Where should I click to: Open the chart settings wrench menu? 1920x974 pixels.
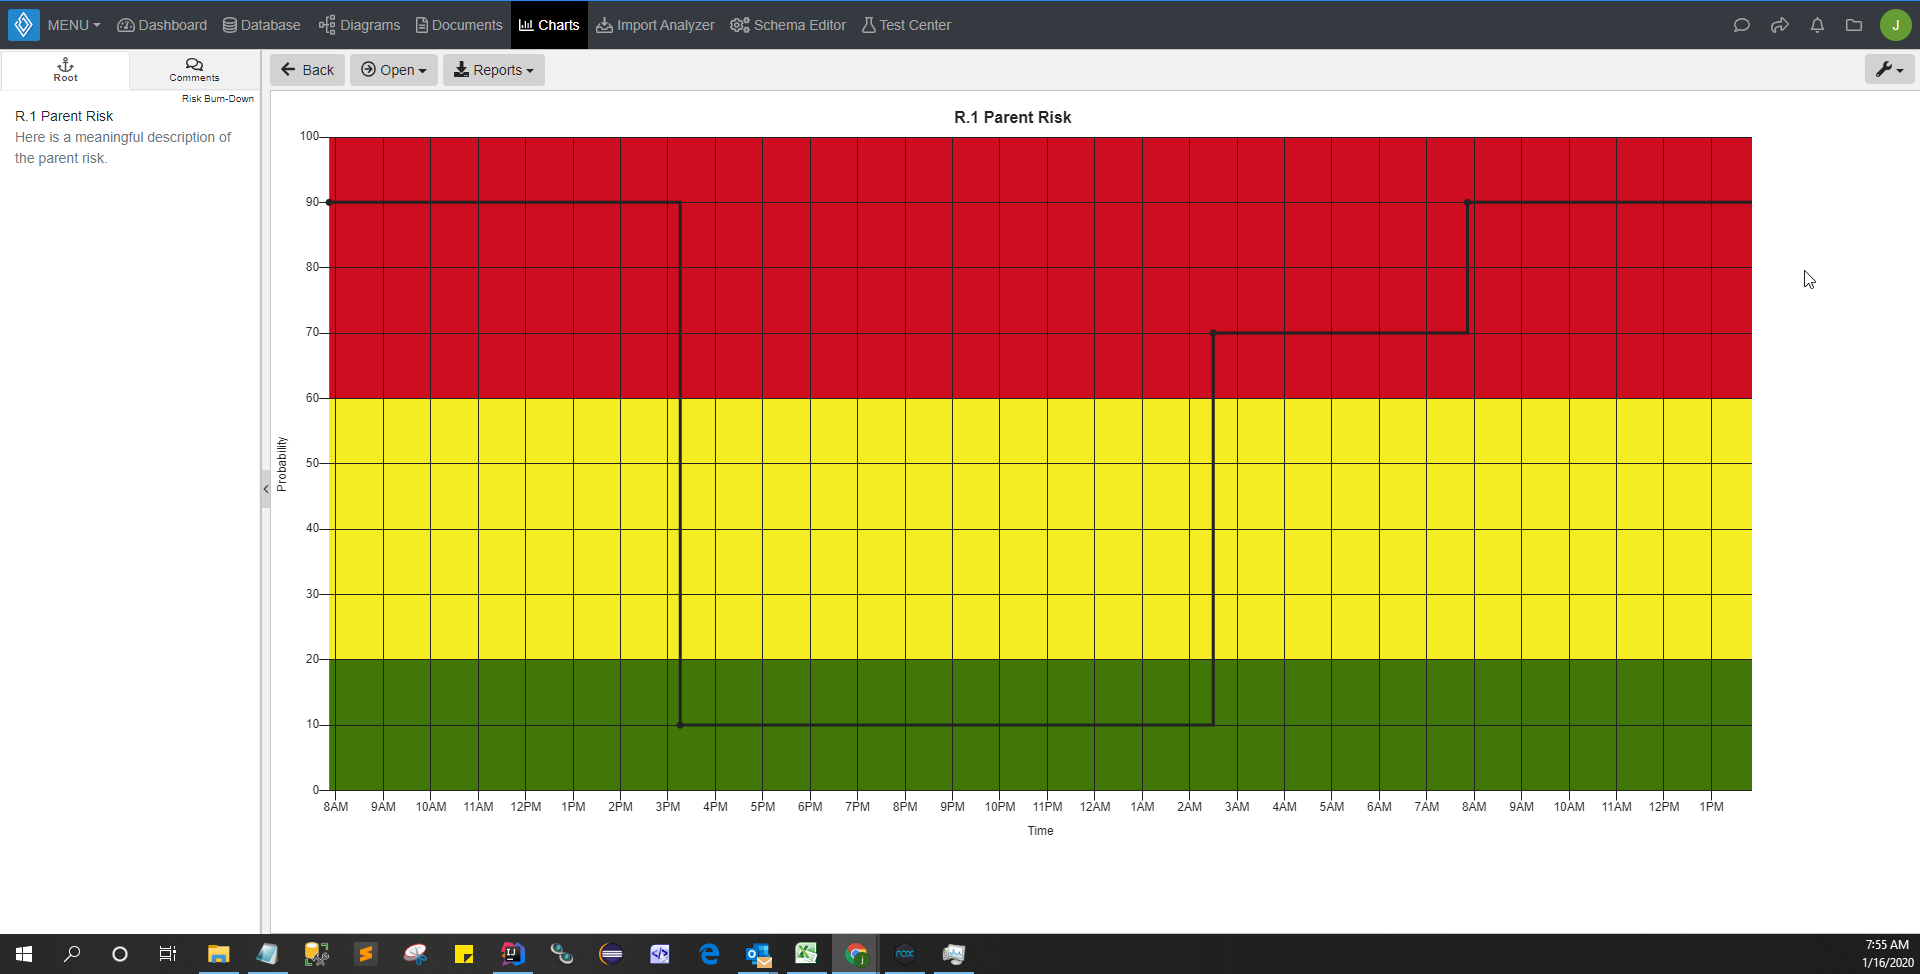(x=1889, y=69)
